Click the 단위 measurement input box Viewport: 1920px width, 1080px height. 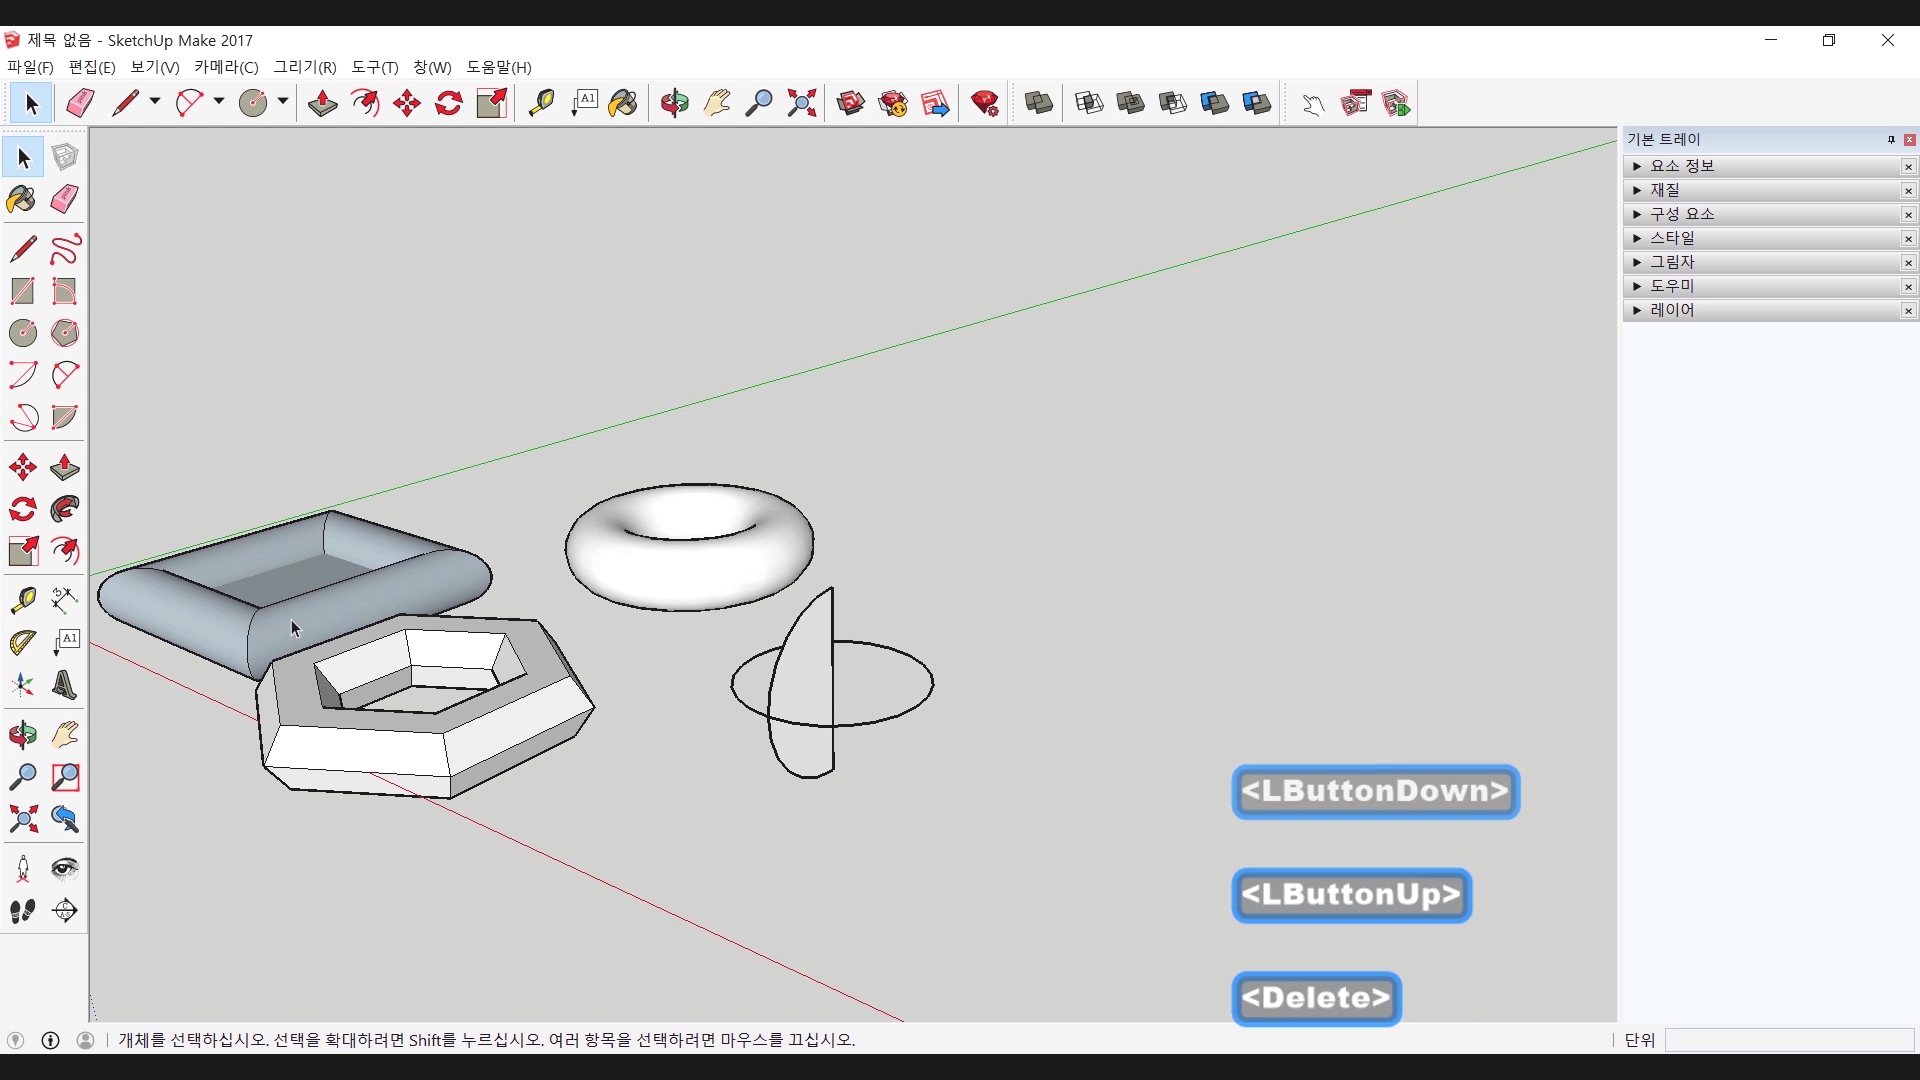click(1788, 1040)
